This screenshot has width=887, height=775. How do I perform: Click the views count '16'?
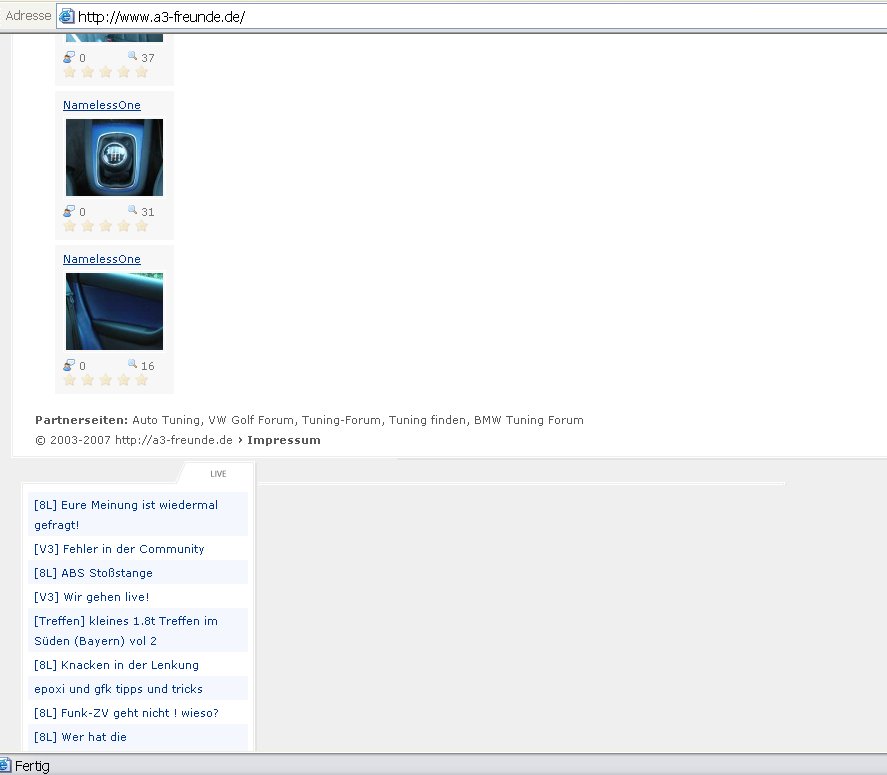[148, 366]
